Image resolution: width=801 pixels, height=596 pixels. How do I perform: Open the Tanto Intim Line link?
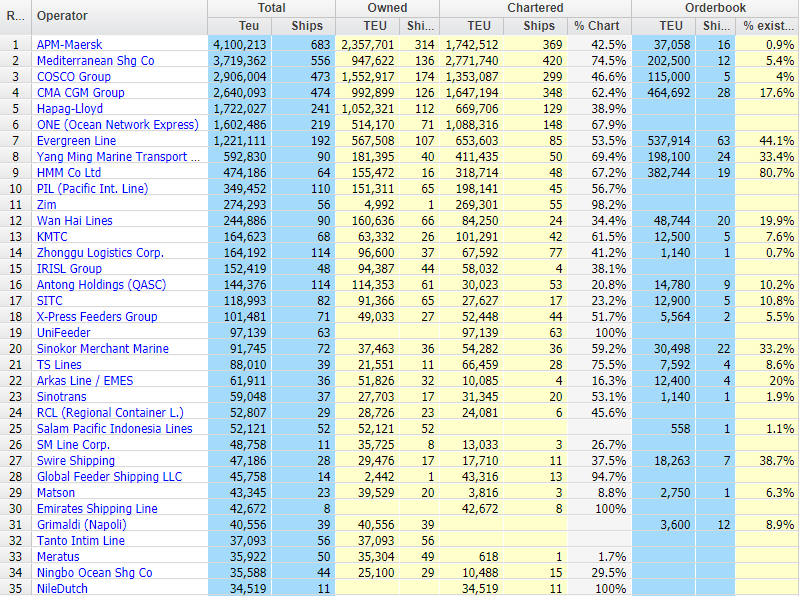click(x=81, y=541)
